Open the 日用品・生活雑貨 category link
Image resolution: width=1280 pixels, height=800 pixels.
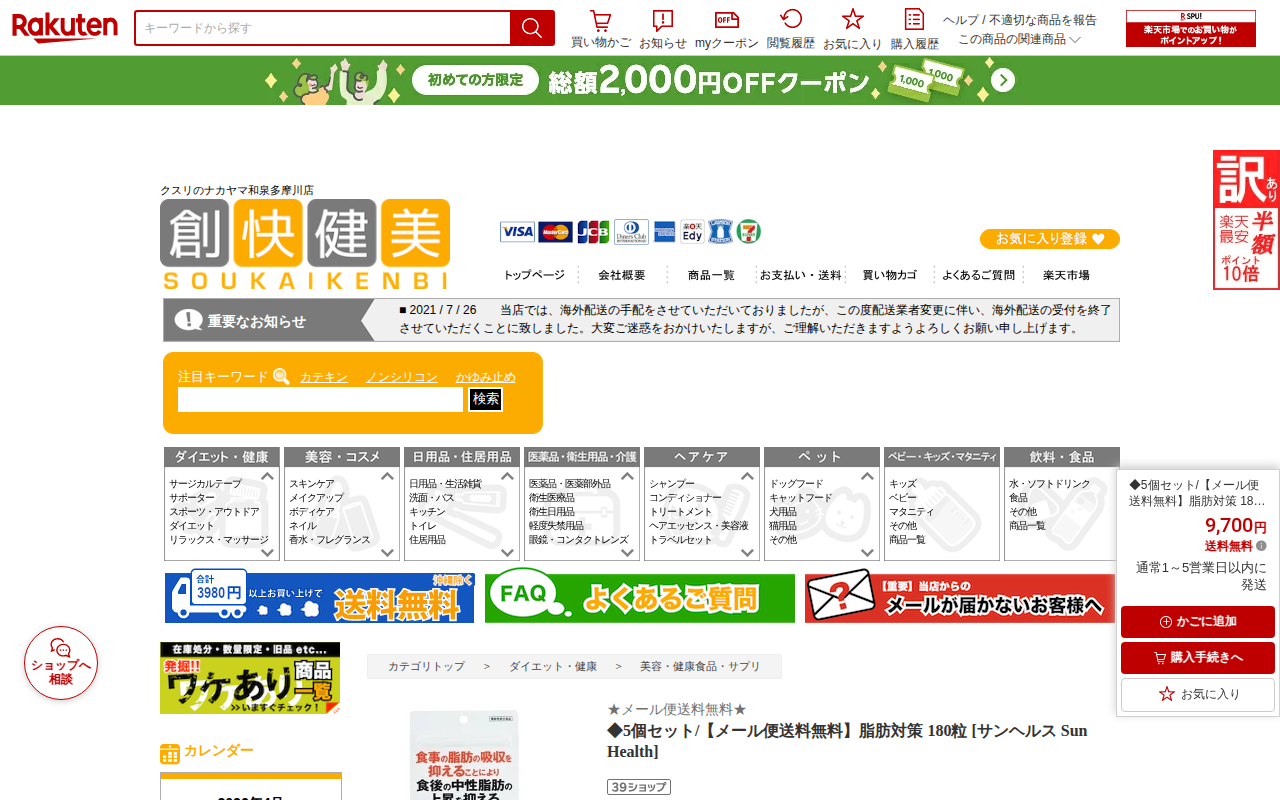click(445, 484)
